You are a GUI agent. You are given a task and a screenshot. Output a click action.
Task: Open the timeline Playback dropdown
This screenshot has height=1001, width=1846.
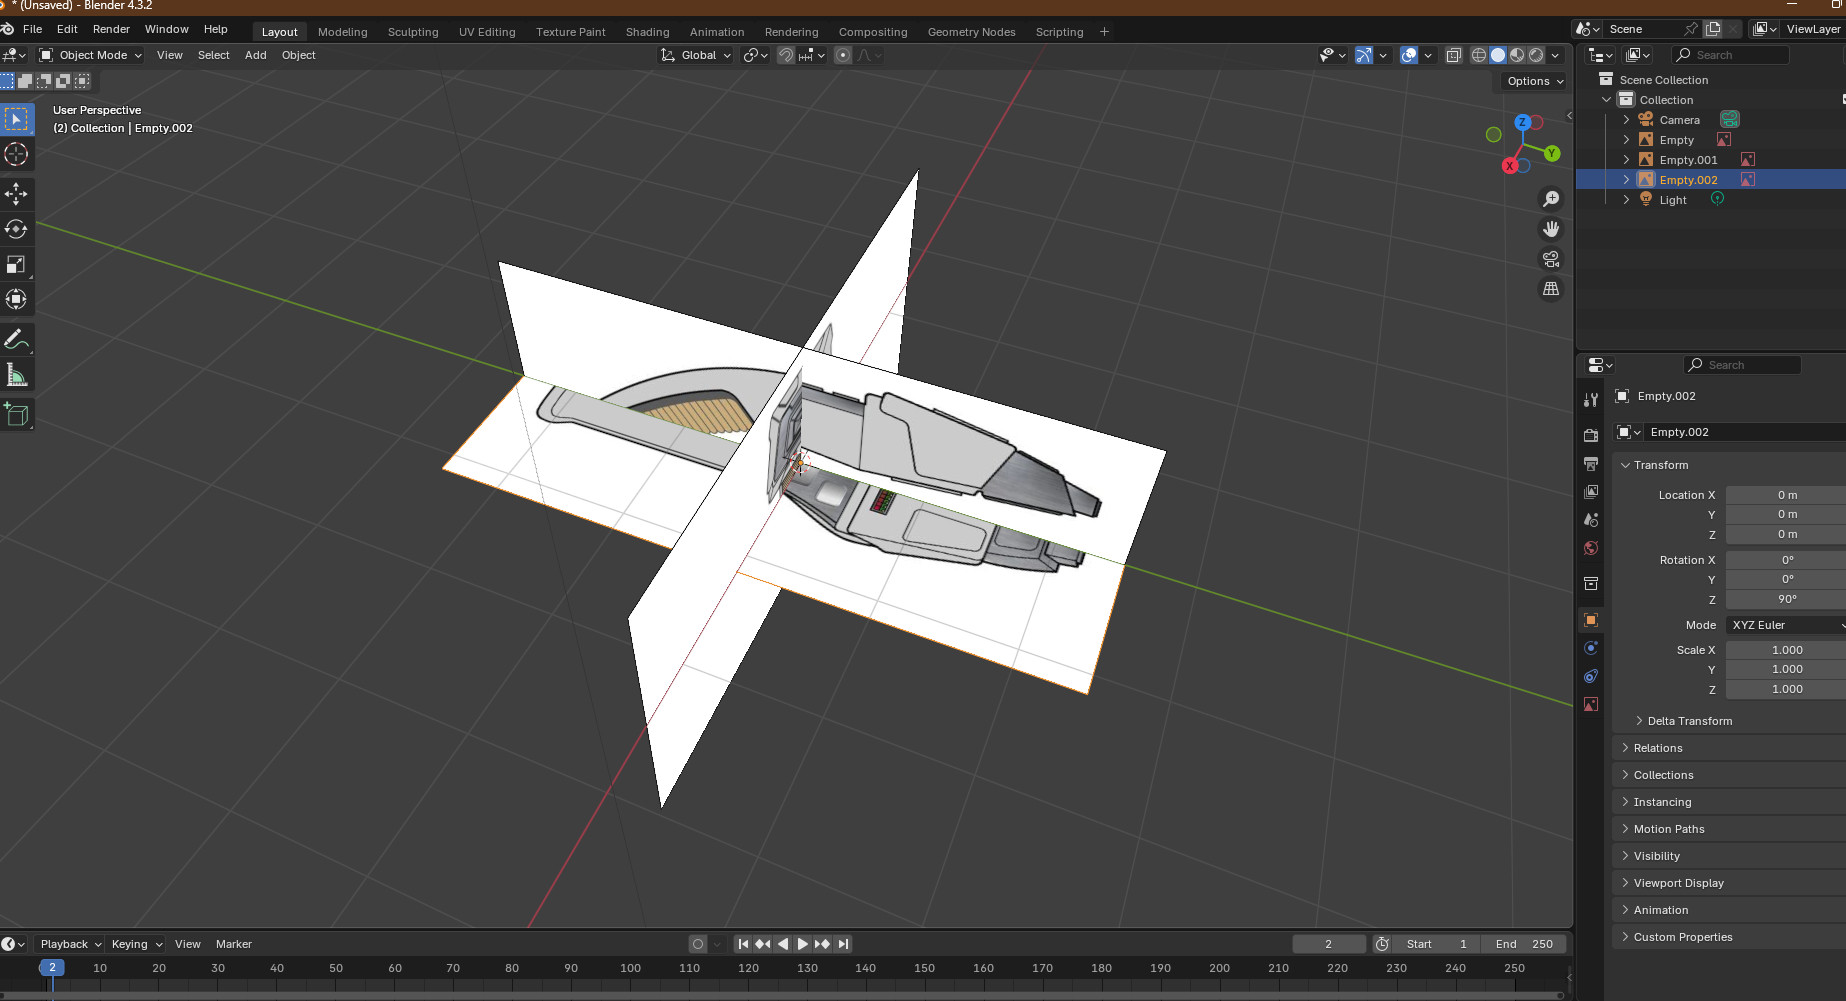[71, 944]
